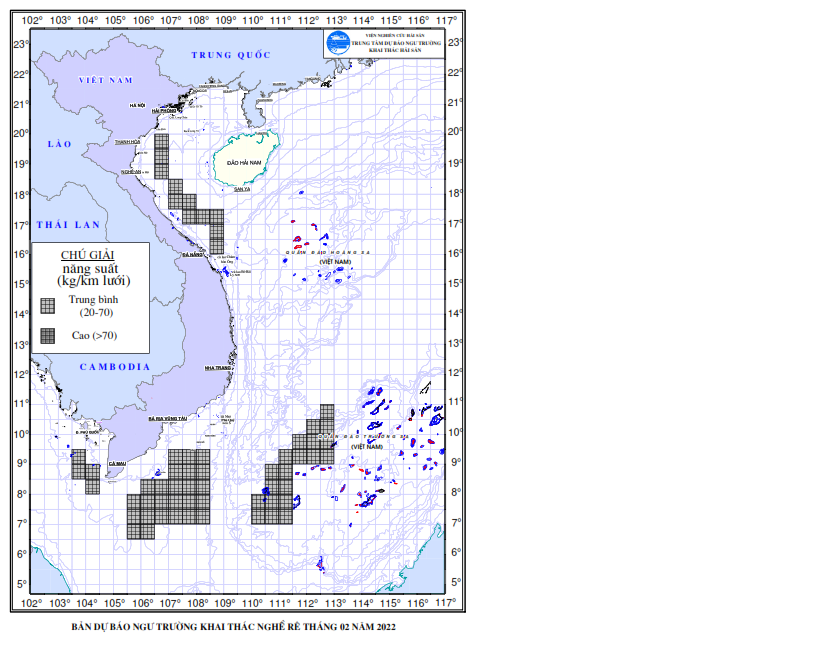Image resolution: width=819 pixels, height=645 pixels.
Task: Click the CAMBODIA label
Action: (x=115, y=367)
